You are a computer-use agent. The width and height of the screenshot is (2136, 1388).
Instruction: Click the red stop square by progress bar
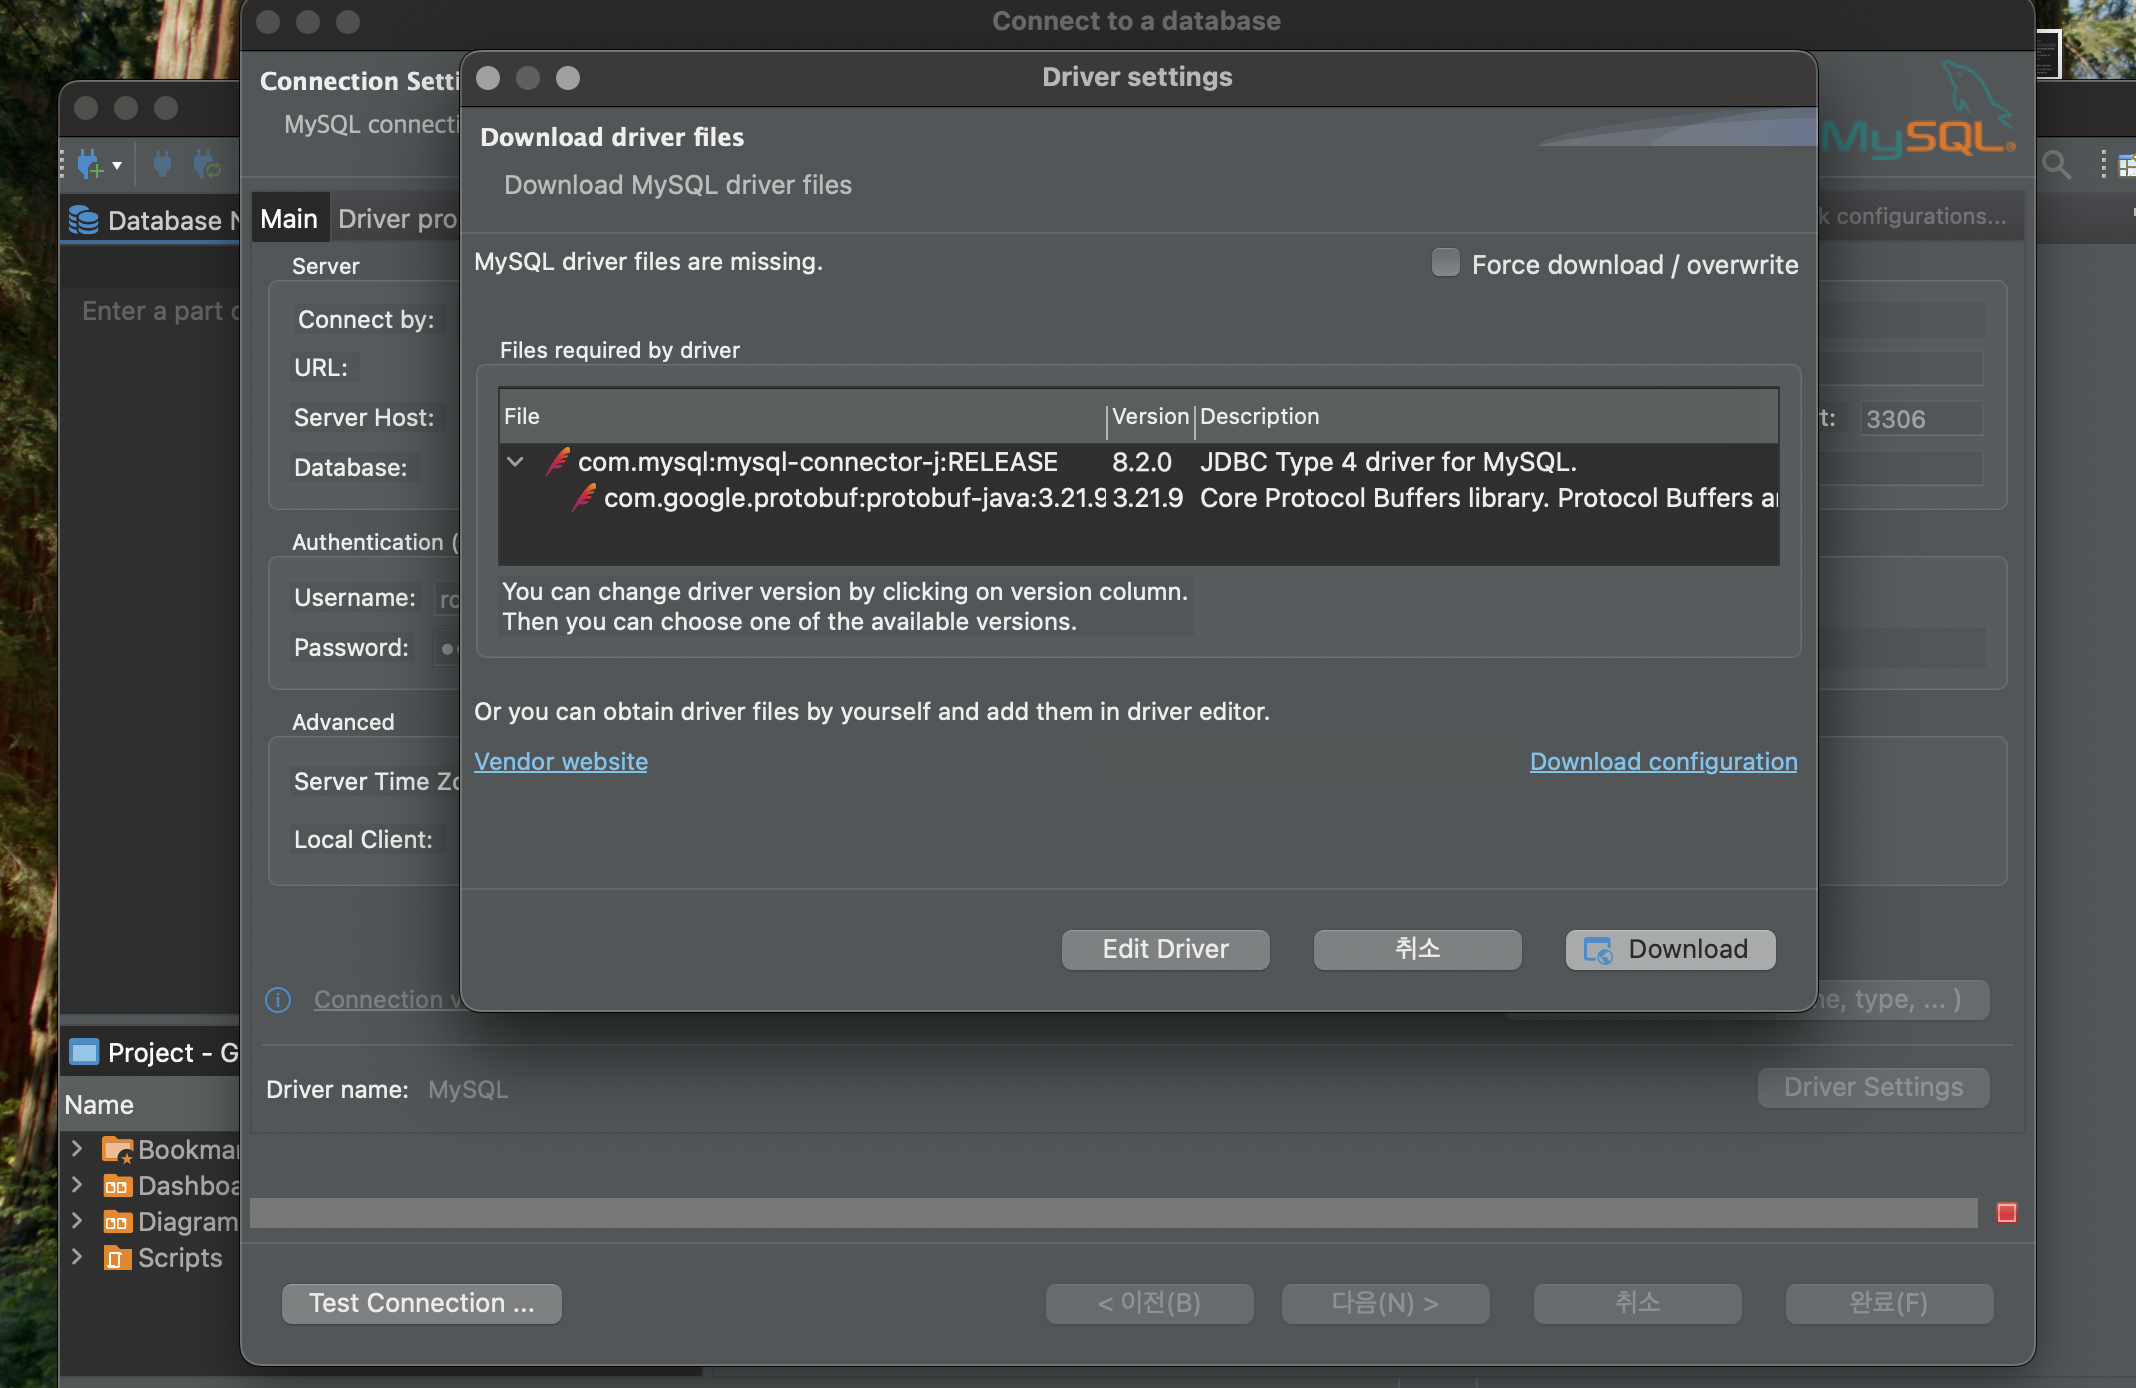click(2006, 1213)
